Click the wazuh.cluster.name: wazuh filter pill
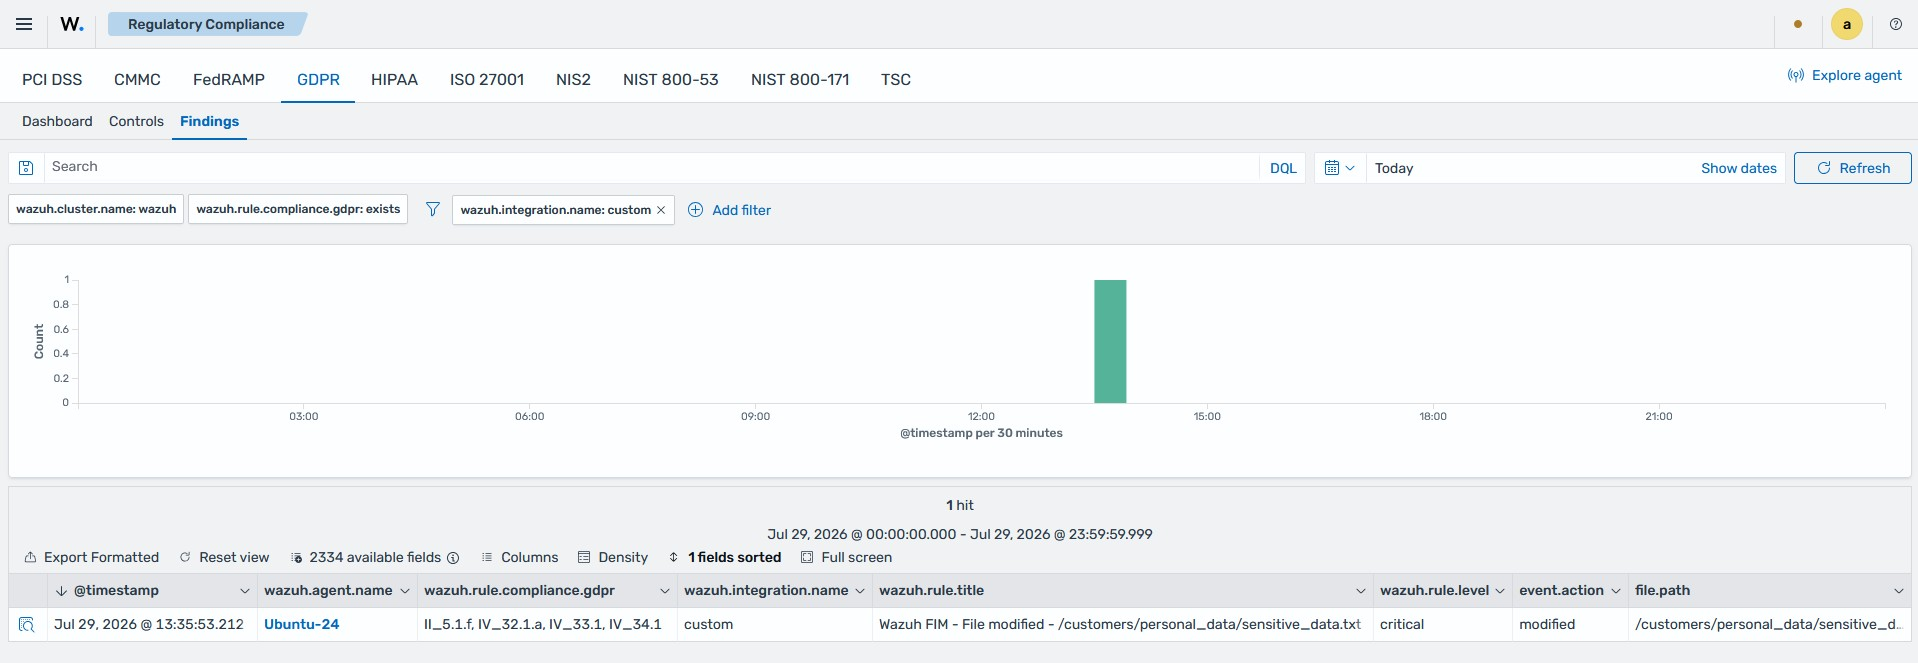 click(96, 209)
